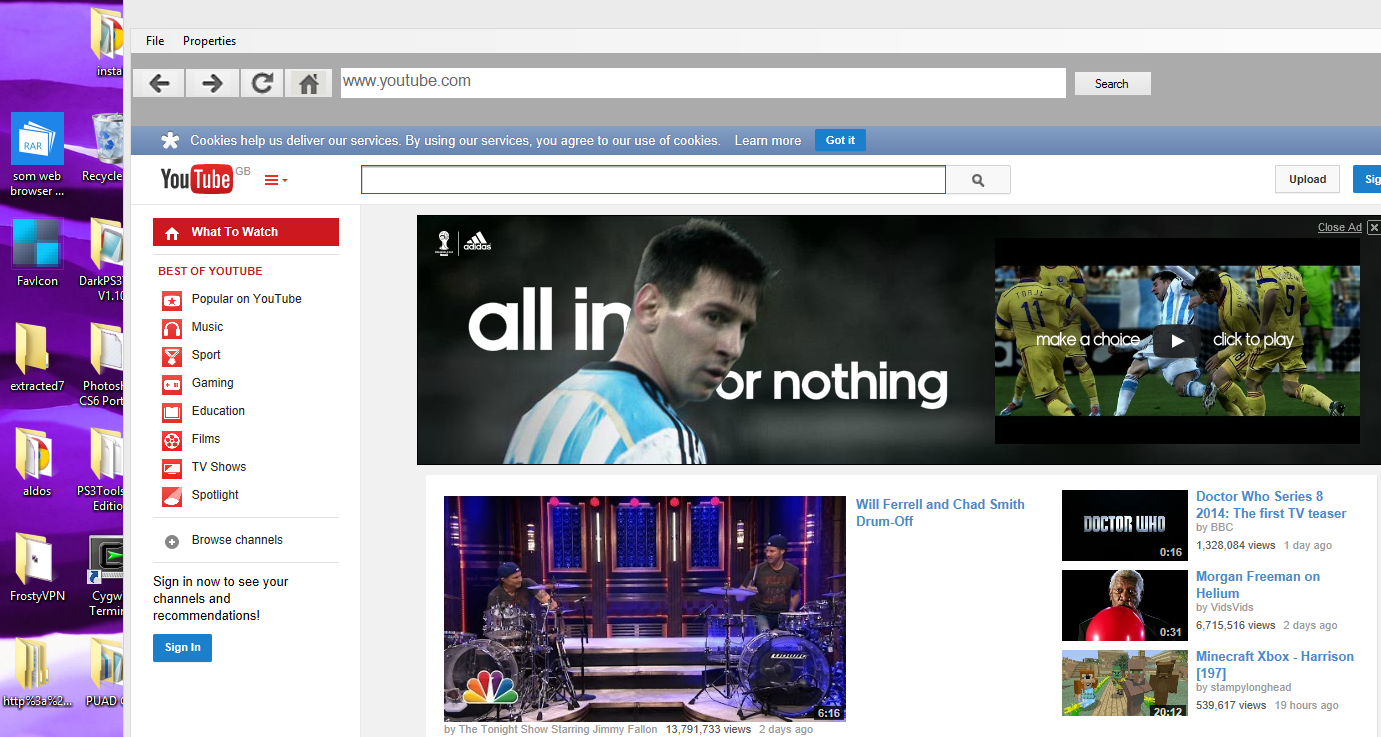The width and height of the screenshot is (1381, 737).
Task: Click the Films label in sidebar
Action: (206, 439)
